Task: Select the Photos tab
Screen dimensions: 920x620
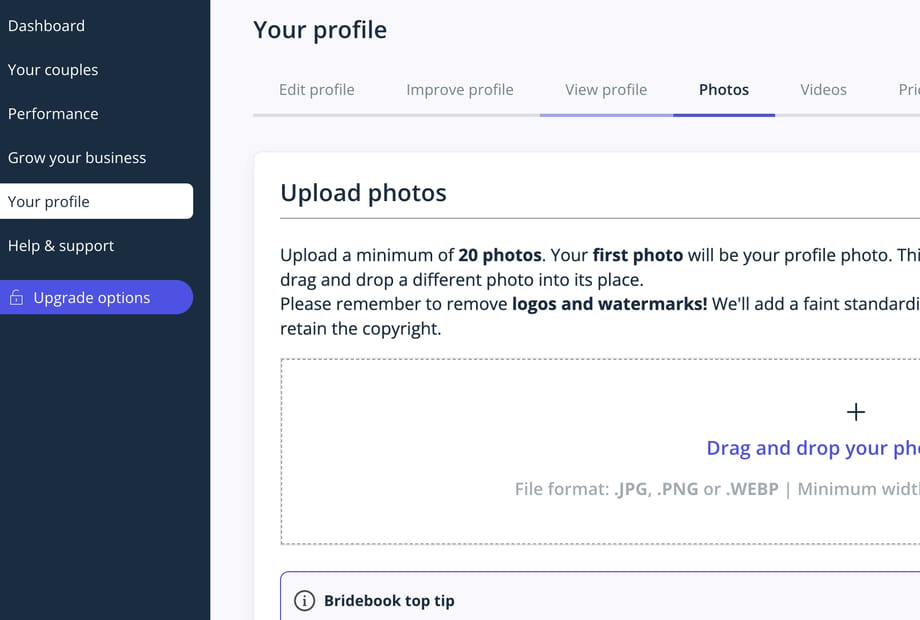Action: (x=724, y=90)
